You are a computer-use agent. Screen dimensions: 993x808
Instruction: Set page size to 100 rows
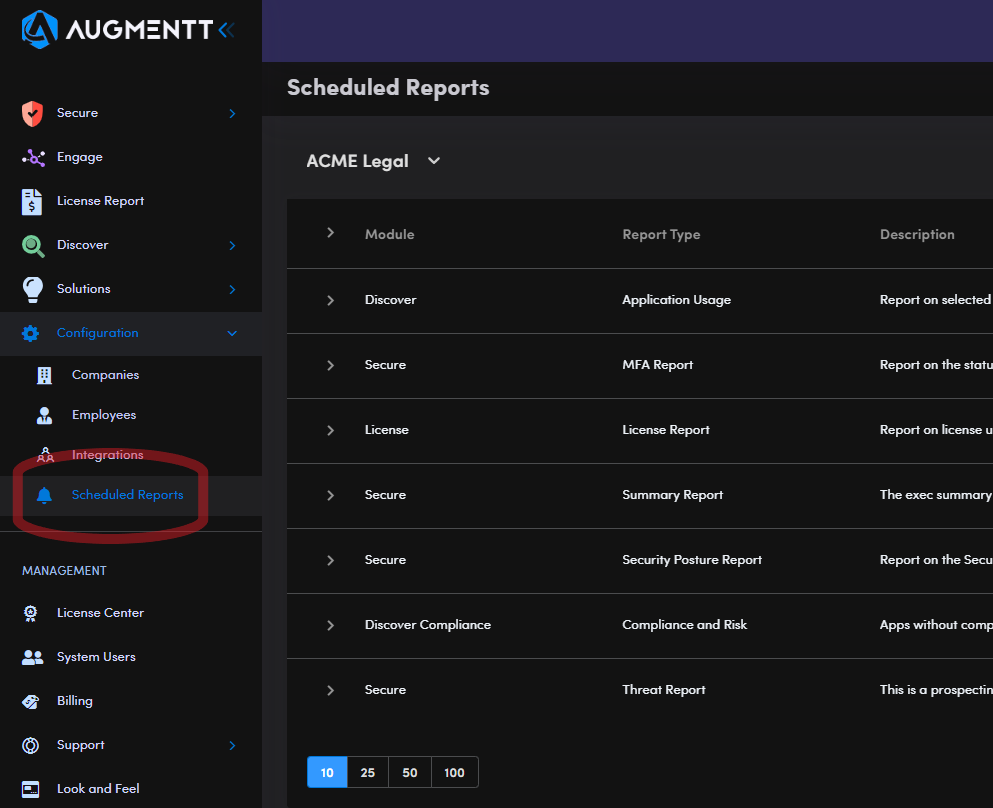tap(454, 772)
